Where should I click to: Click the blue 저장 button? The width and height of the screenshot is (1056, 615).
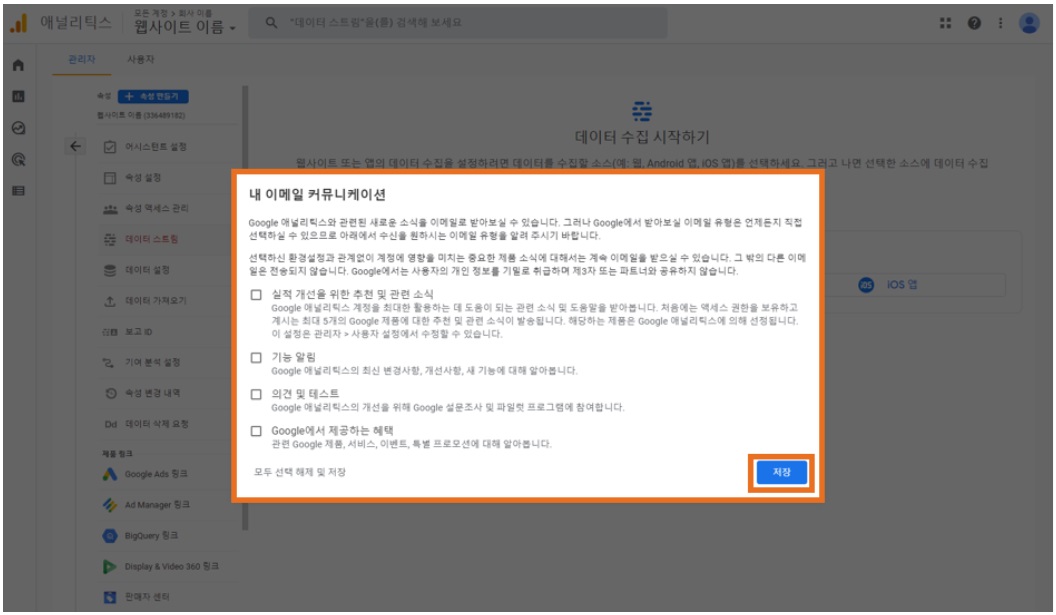click(781, 472)
